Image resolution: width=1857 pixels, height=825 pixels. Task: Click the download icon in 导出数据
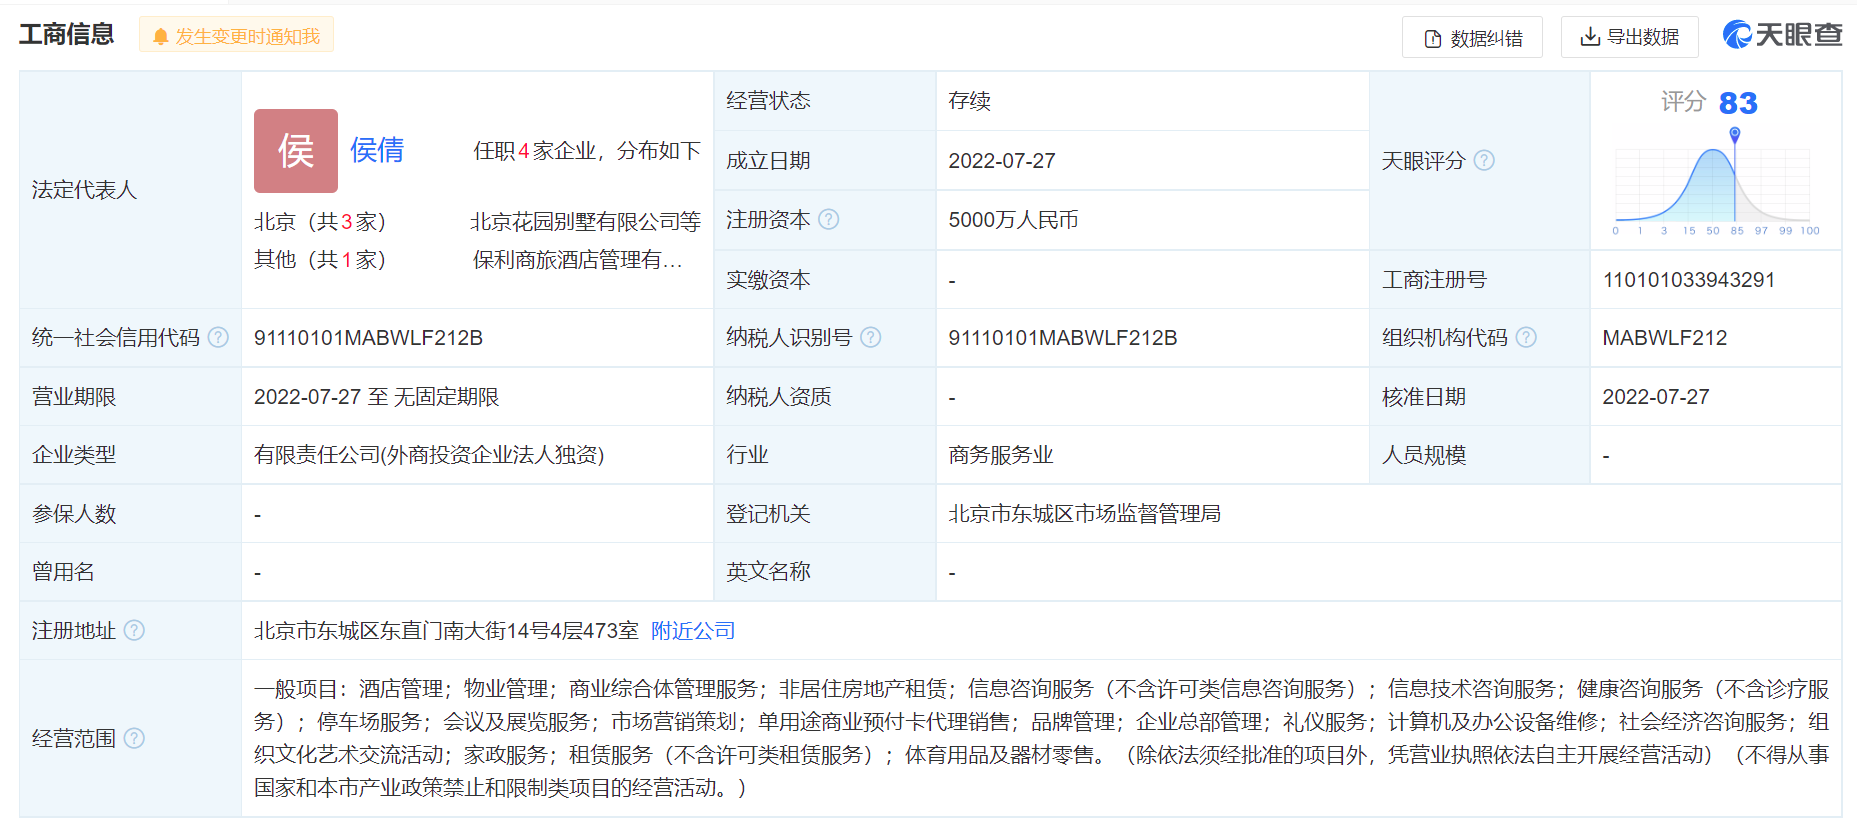click(1590, 37)
